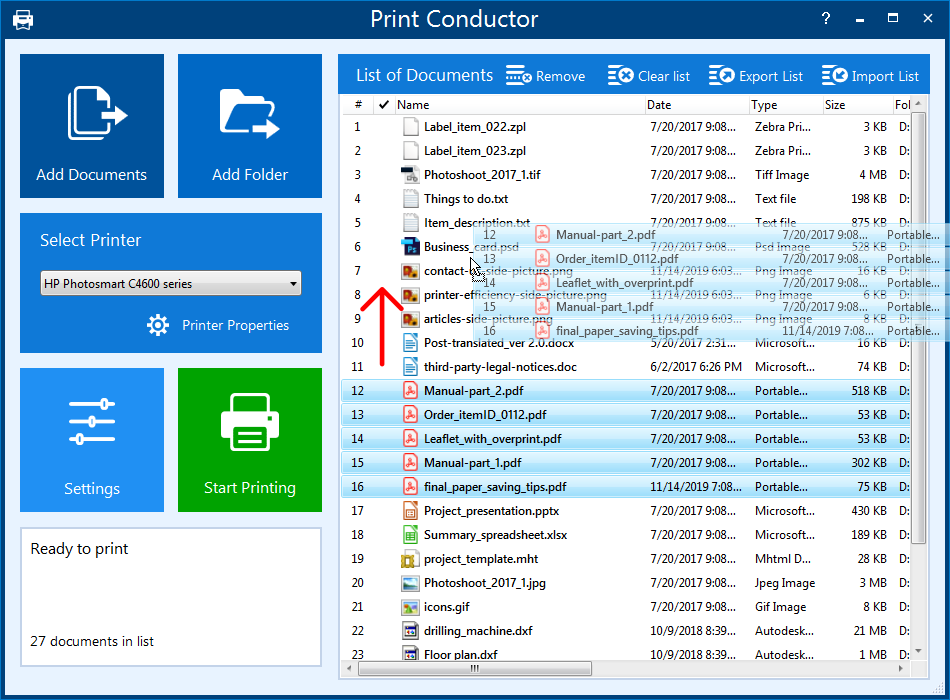Click the Clear list icon

point(620,76)
